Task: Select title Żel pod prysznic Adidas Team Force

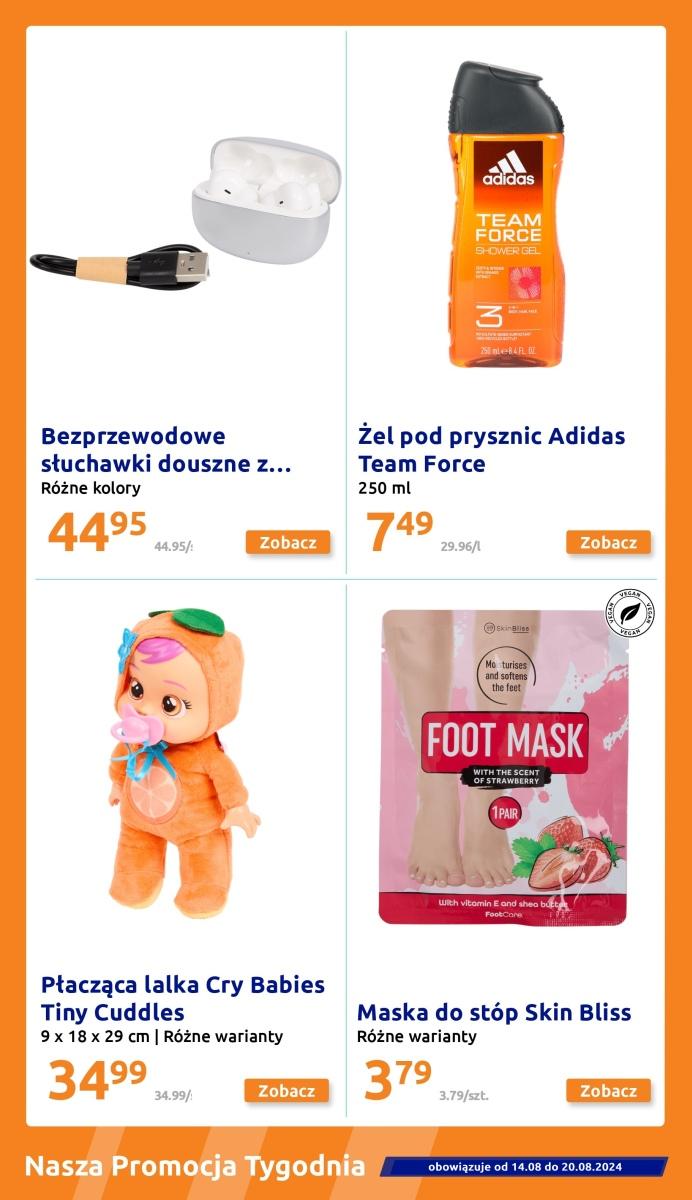Action: (x=491, y=450)
